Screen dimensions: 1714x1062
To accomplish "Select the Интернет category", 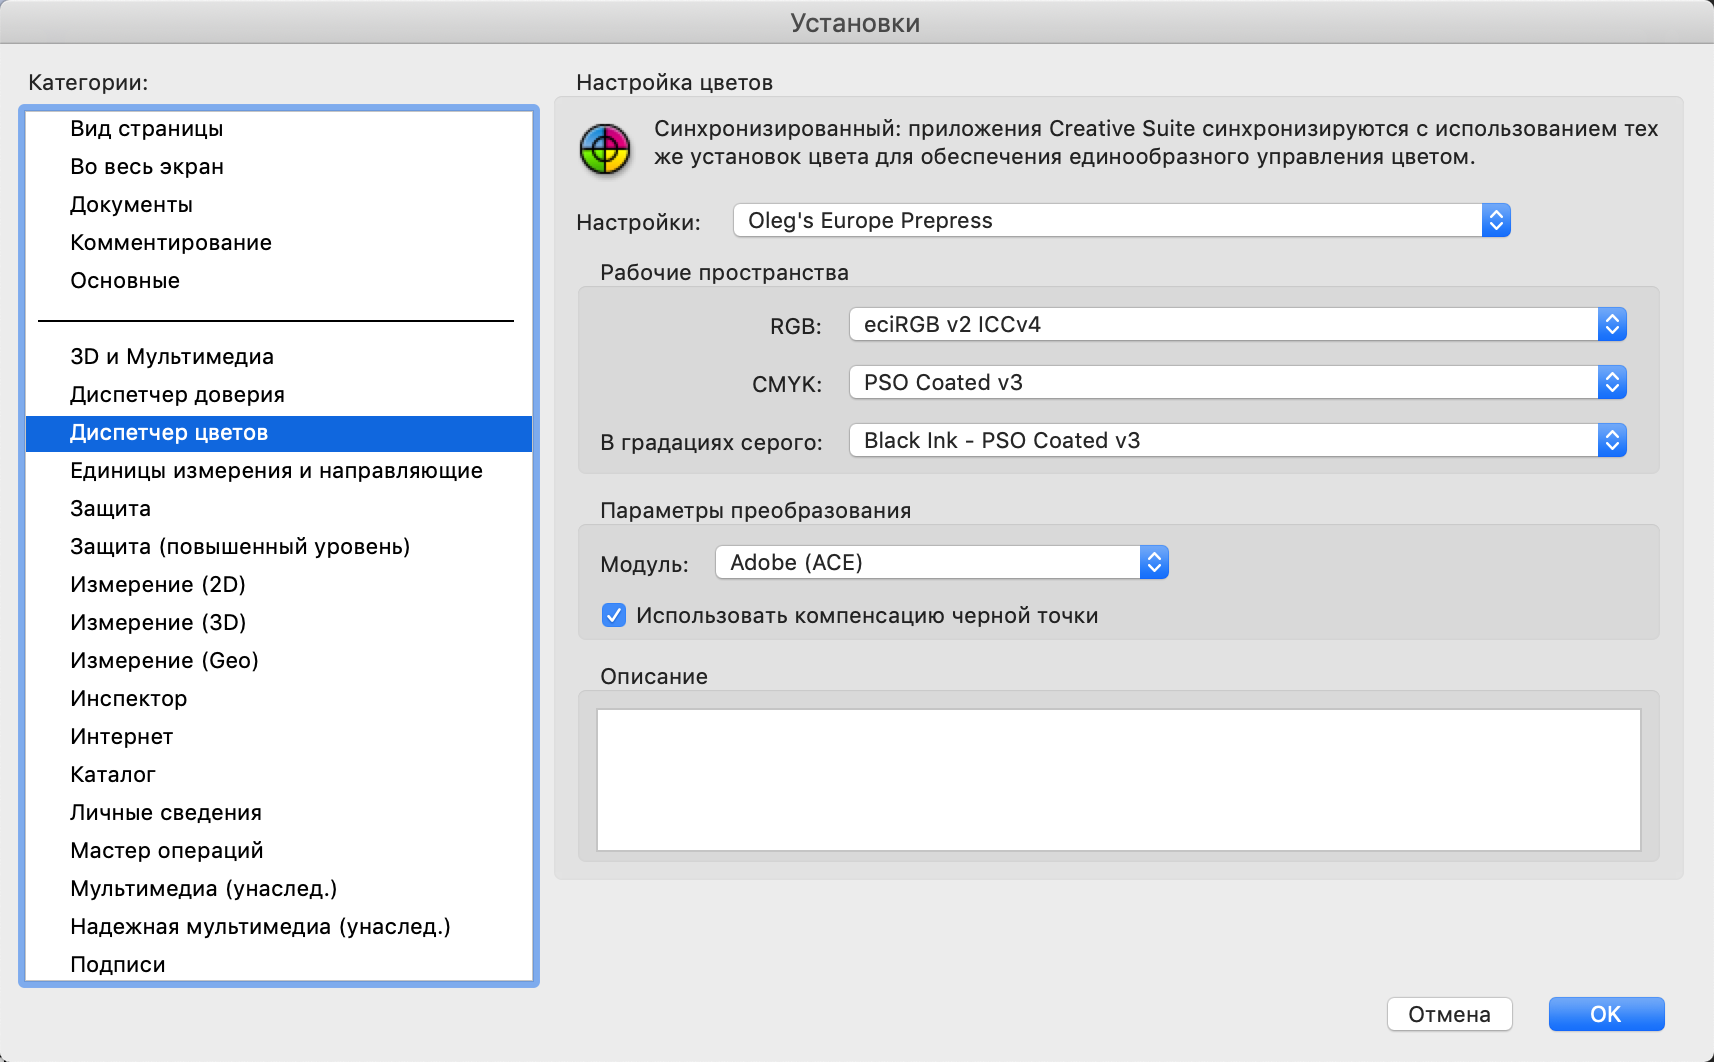I will 279,737.
